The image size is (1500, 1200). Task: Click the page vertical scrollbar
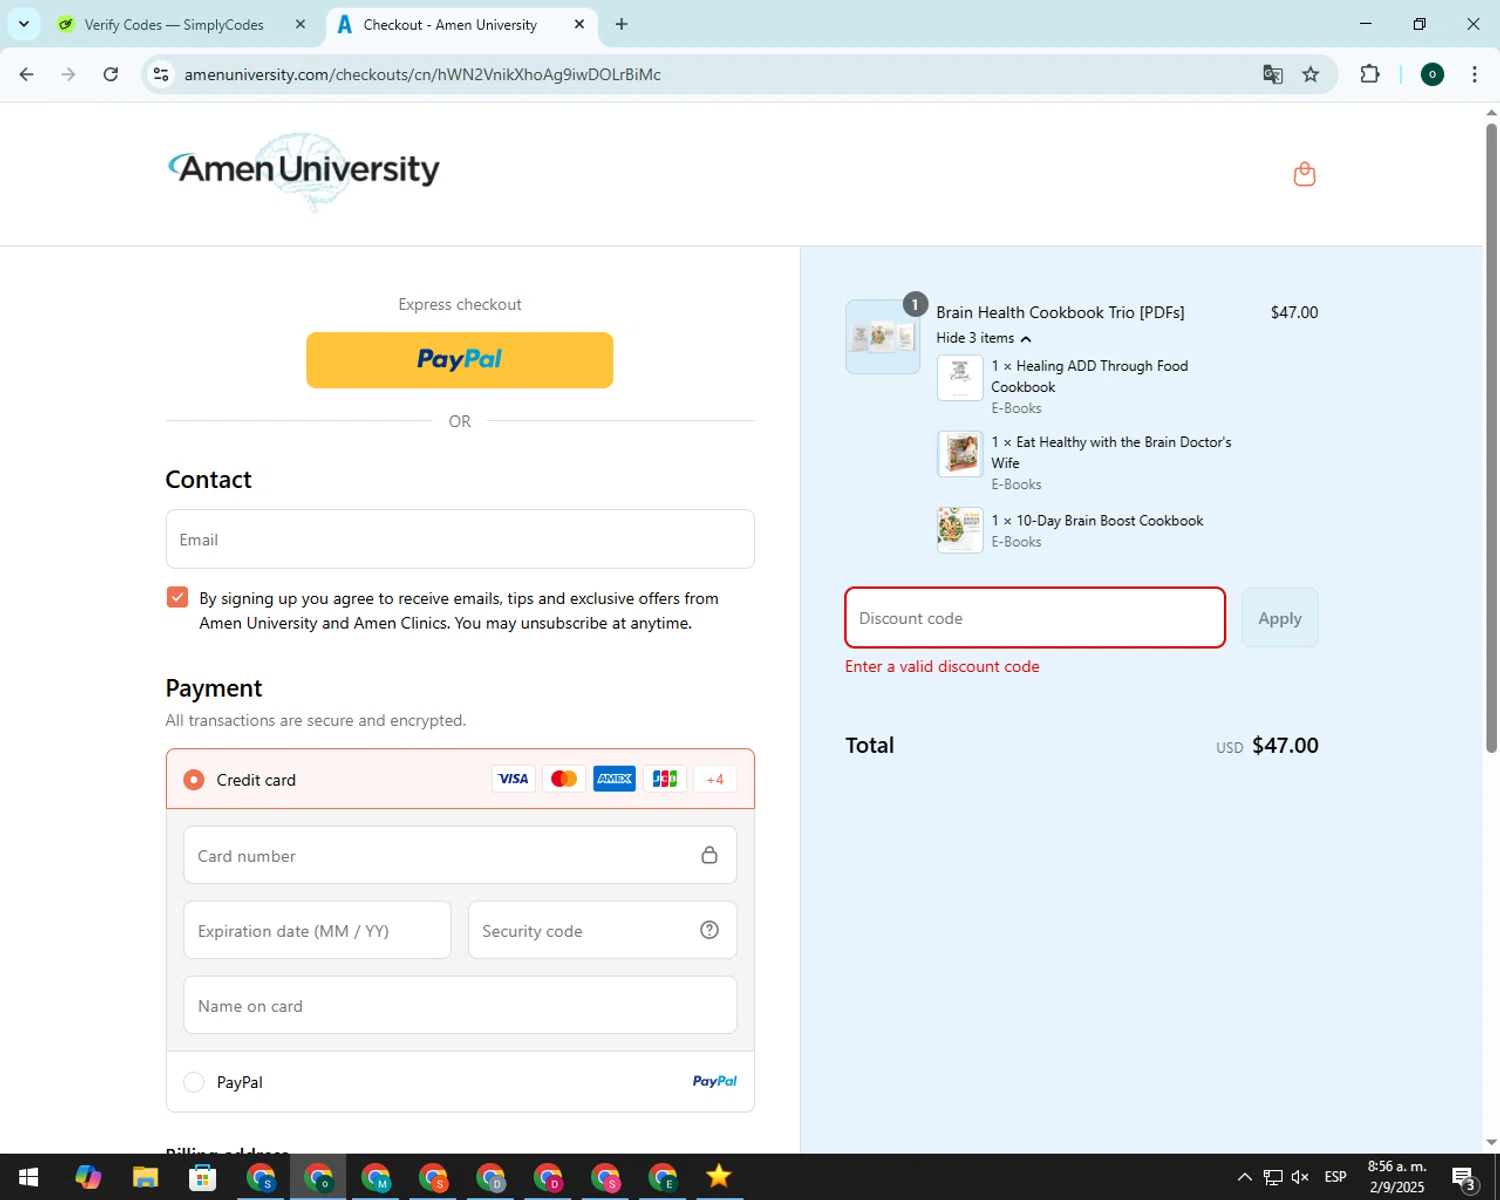pyautogui.click(x=1491, y=436)
